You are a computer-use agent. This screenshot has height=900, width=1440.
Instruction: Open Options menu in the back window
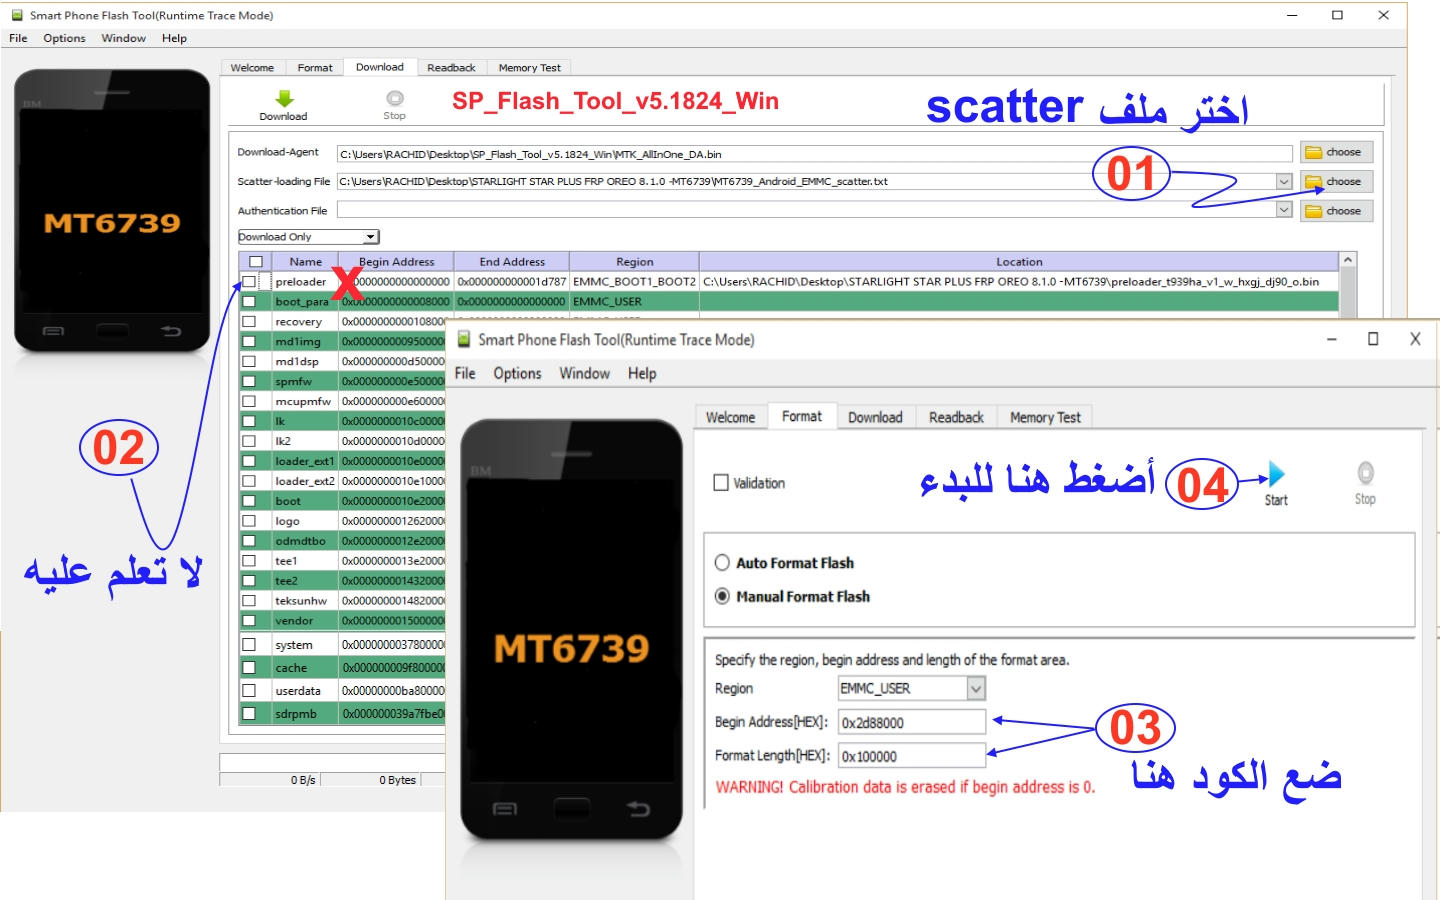point(64,38)
